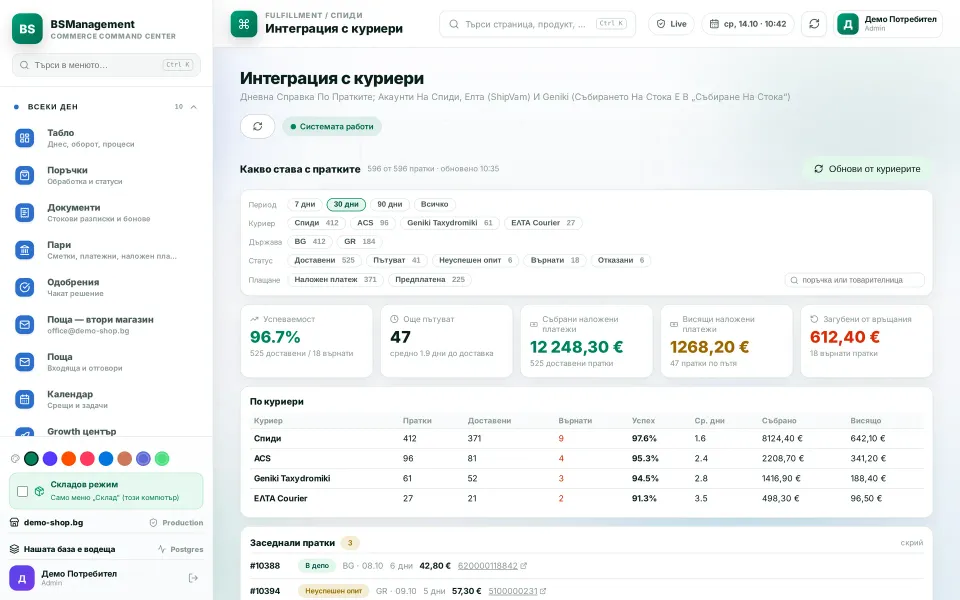Click the logout icon beside Демо Потребител
Screen dimensions: 960x600
point(193,578)
